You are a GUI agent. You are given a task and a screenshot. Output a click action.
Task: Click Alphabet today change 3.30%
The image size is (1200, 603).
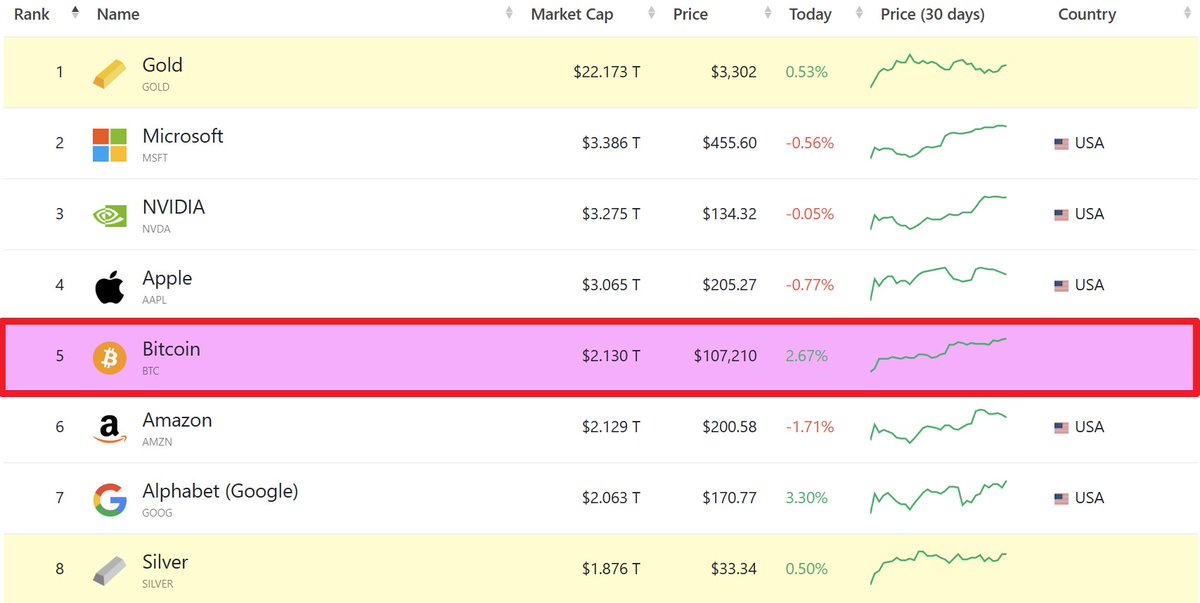coord(807,498)
